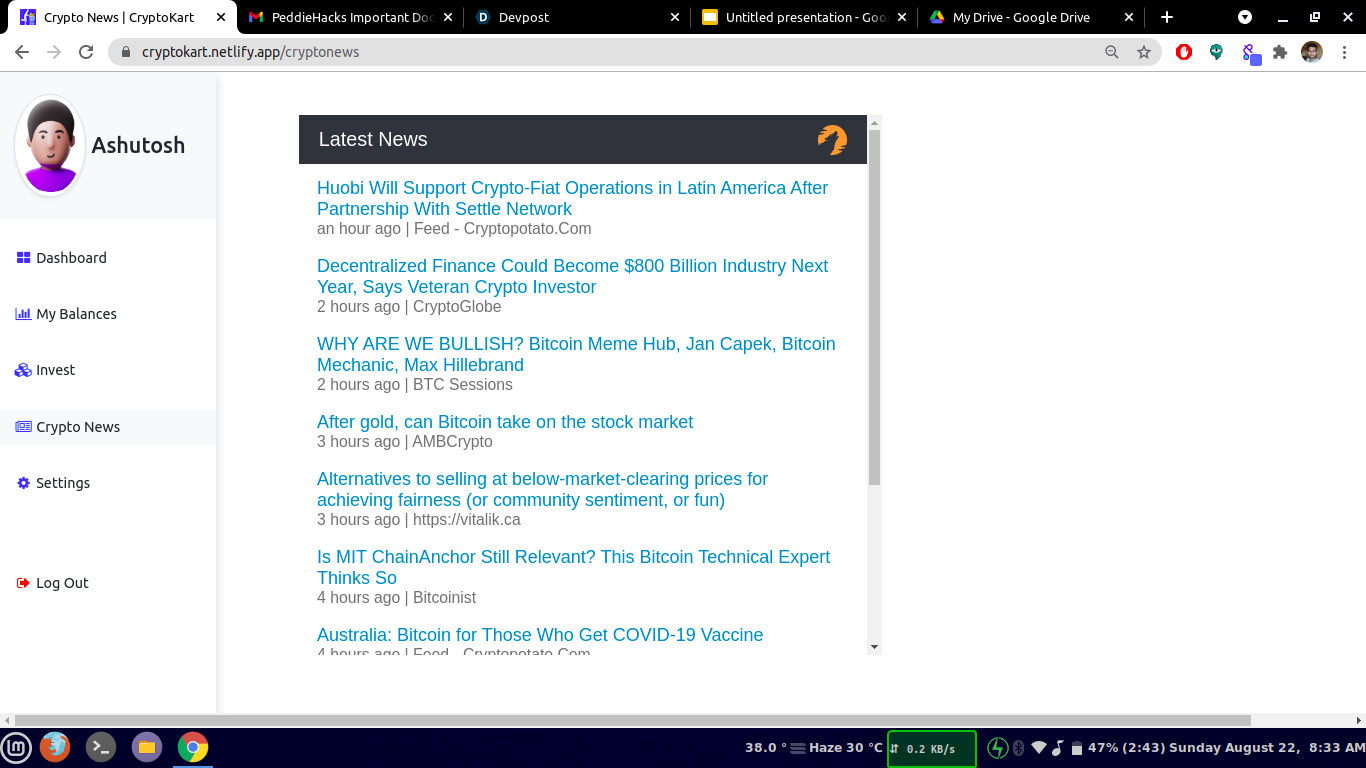
Task: Switch to the Devpost tab
Action: click(x=577, y=17)
